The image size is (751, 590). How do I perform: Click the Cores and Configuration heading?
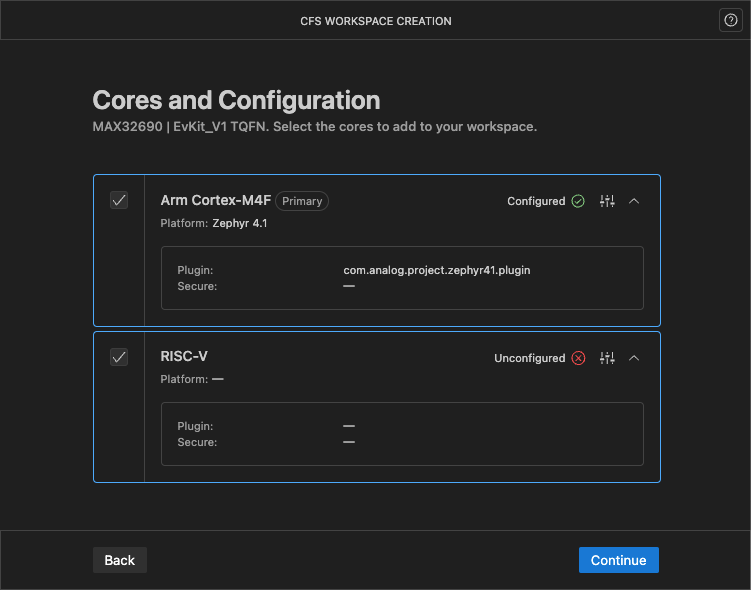click(x=236, y=101)
